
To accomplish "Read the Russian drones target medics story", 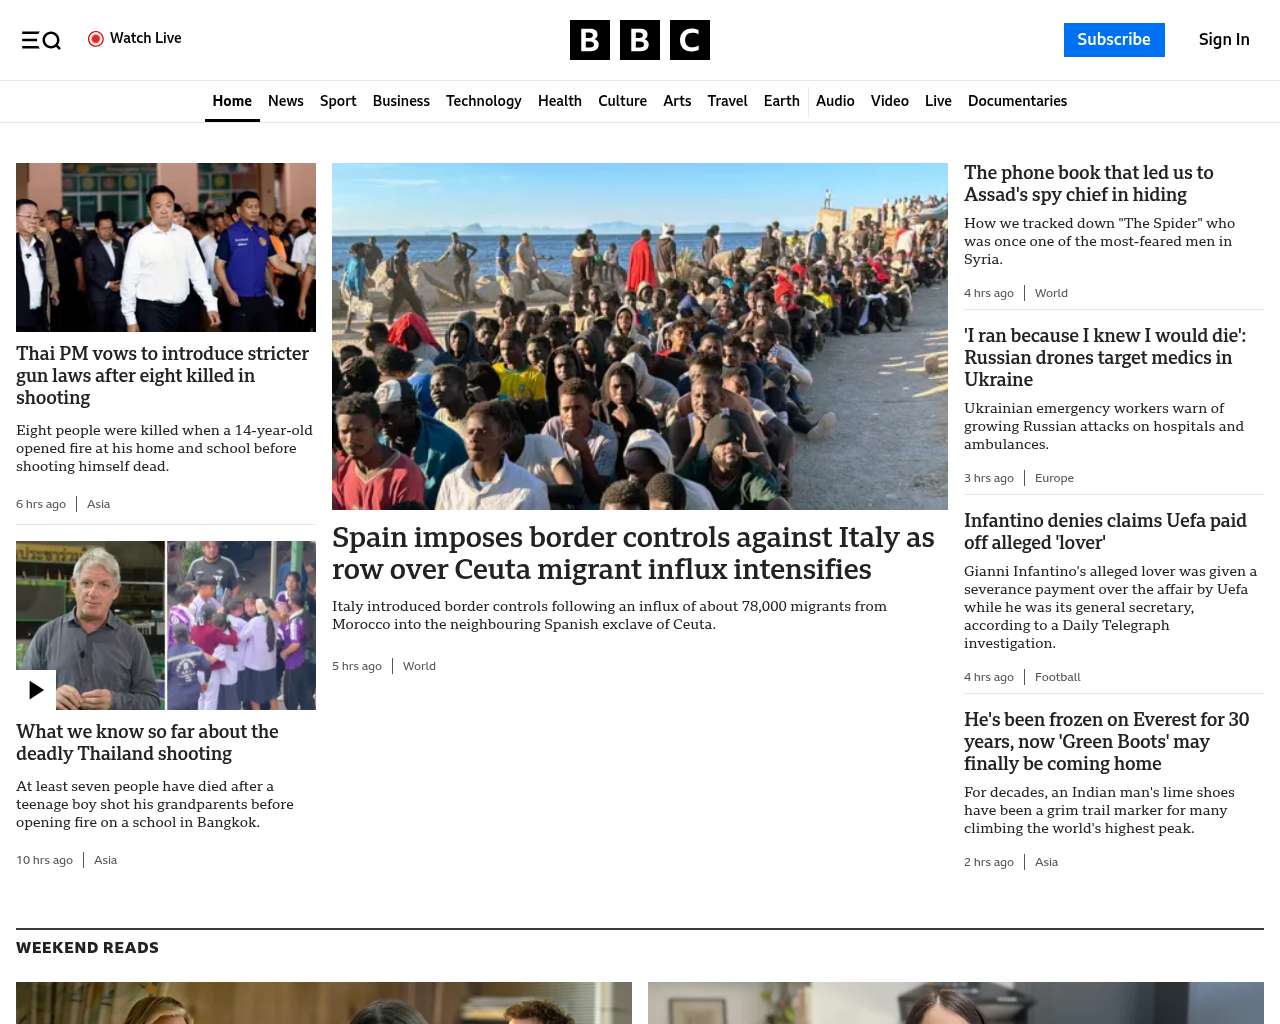I will coord(1105,357).
